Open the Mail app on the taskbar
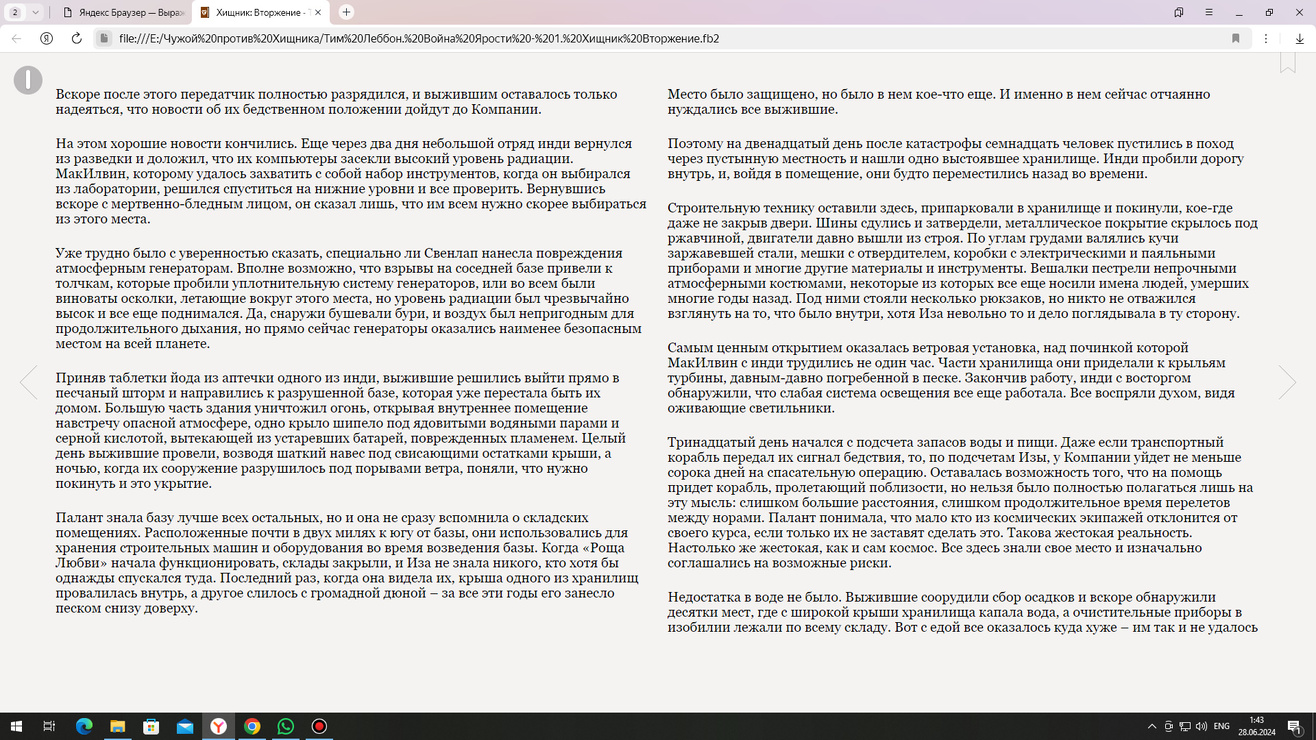 coord(185,727)
